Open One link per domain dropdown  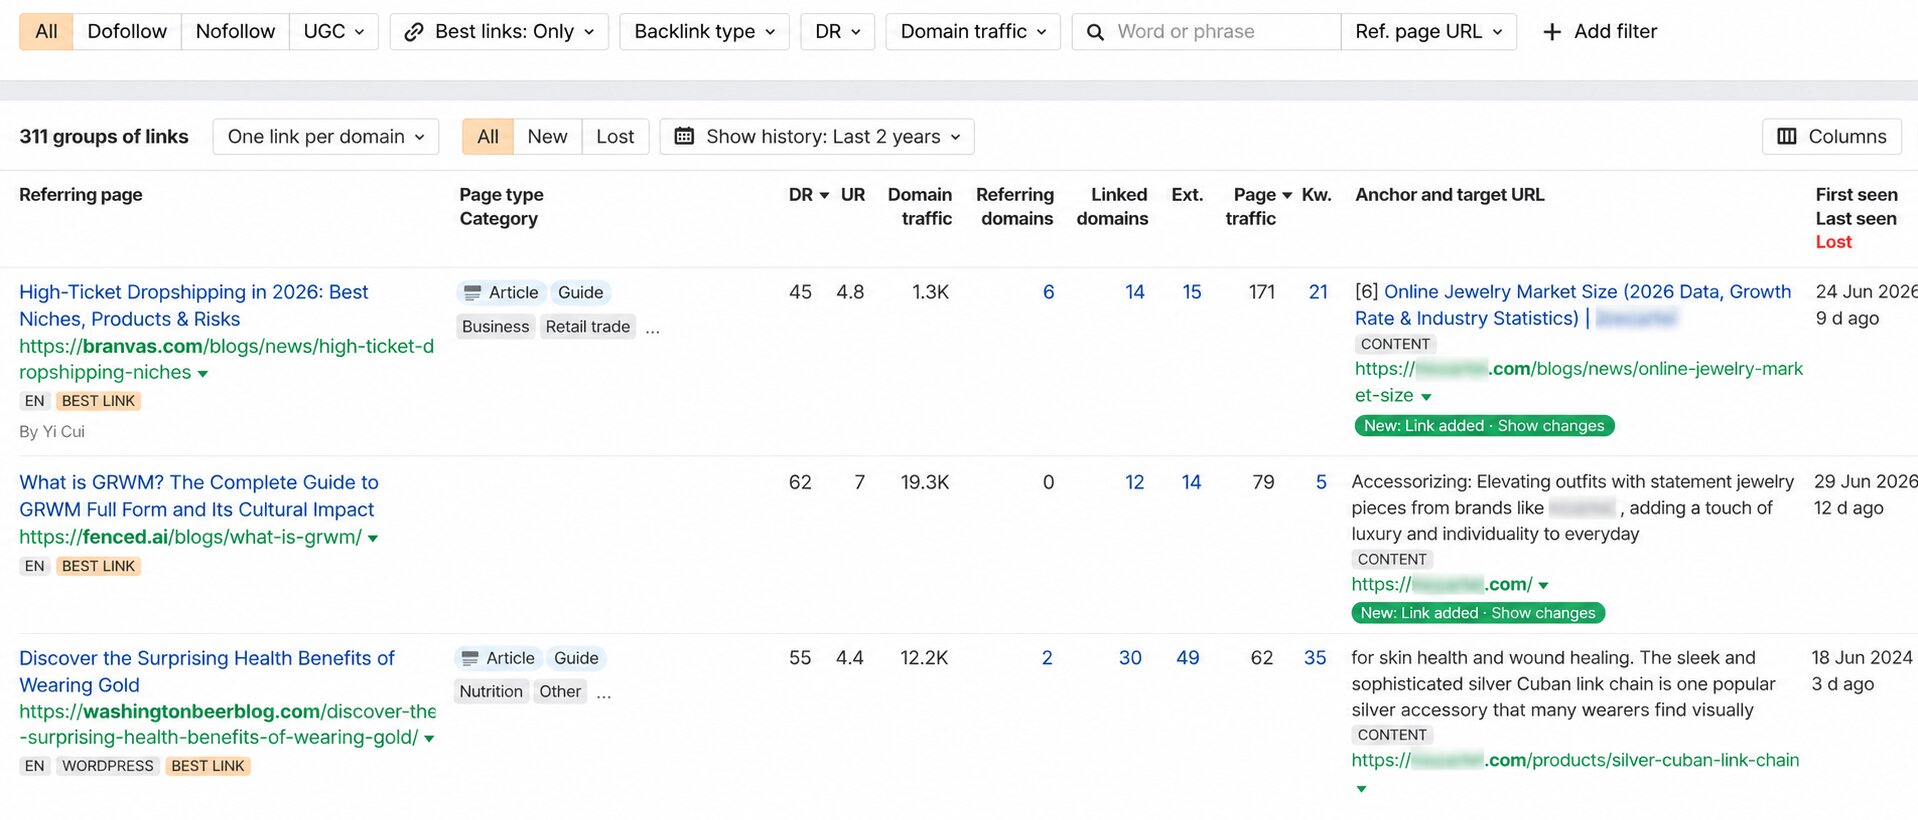click(x=326, y=136)
